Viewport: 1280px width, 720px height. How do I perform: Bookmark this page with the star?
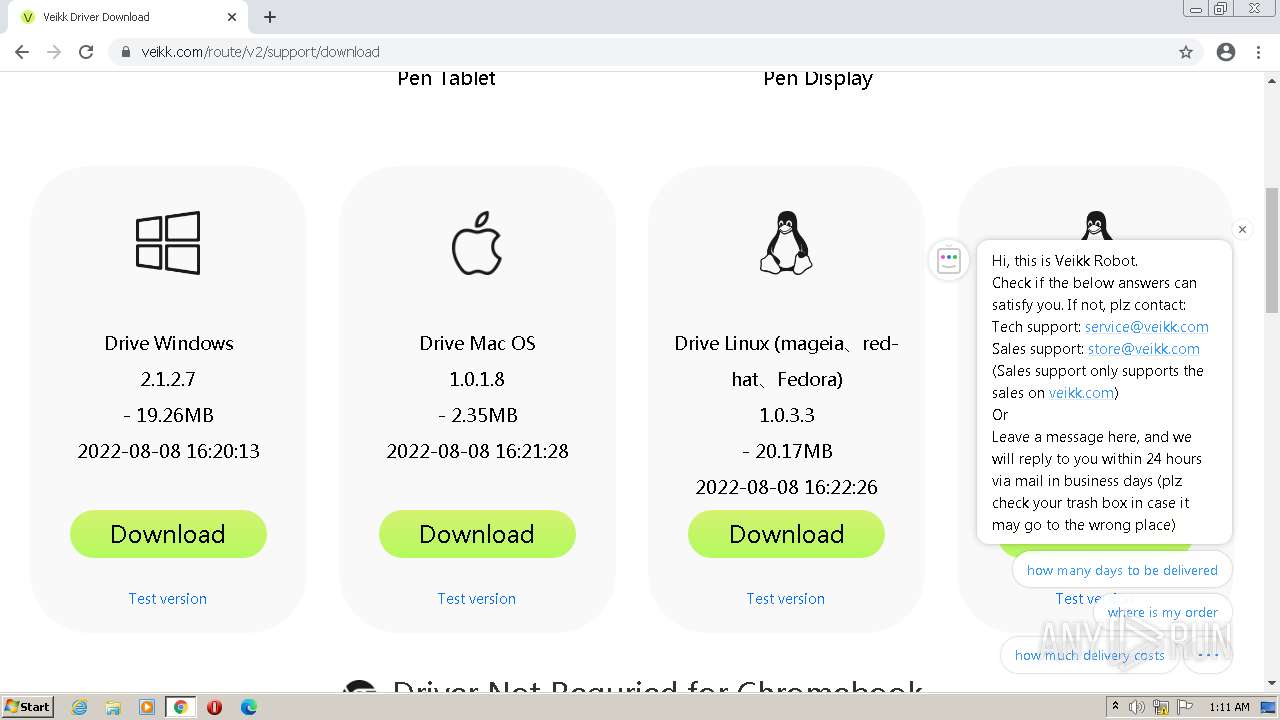(x=1186, y=52)
